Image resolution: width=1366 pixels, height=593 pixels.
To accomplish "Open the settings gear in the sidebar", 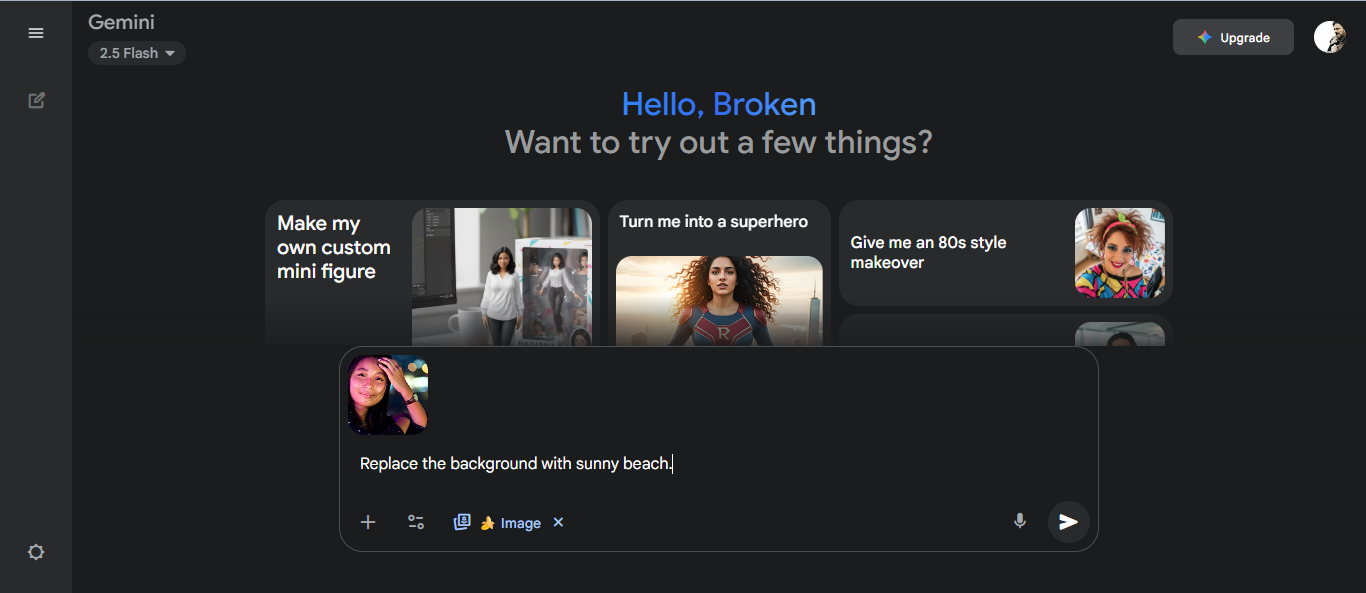I will (x=36, y=552).
